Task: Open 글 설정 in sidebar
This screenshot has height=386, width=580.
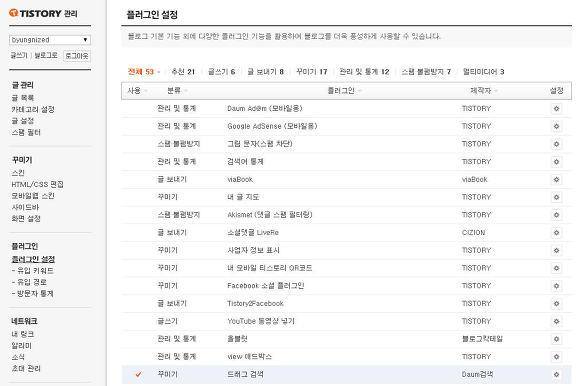Action: tap(23, 121)
